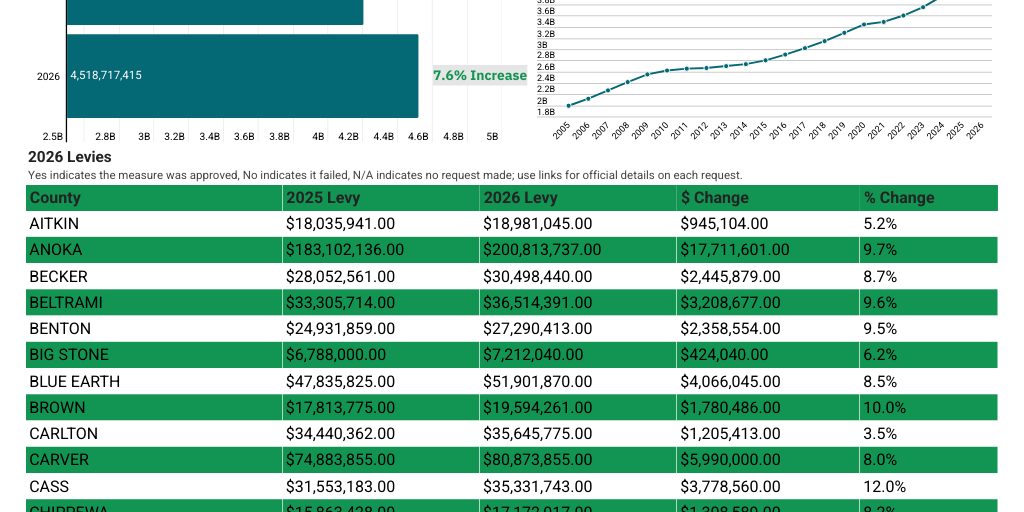
Task: Select the 2026 bar in the bar chart
Action: pos(242,76)
